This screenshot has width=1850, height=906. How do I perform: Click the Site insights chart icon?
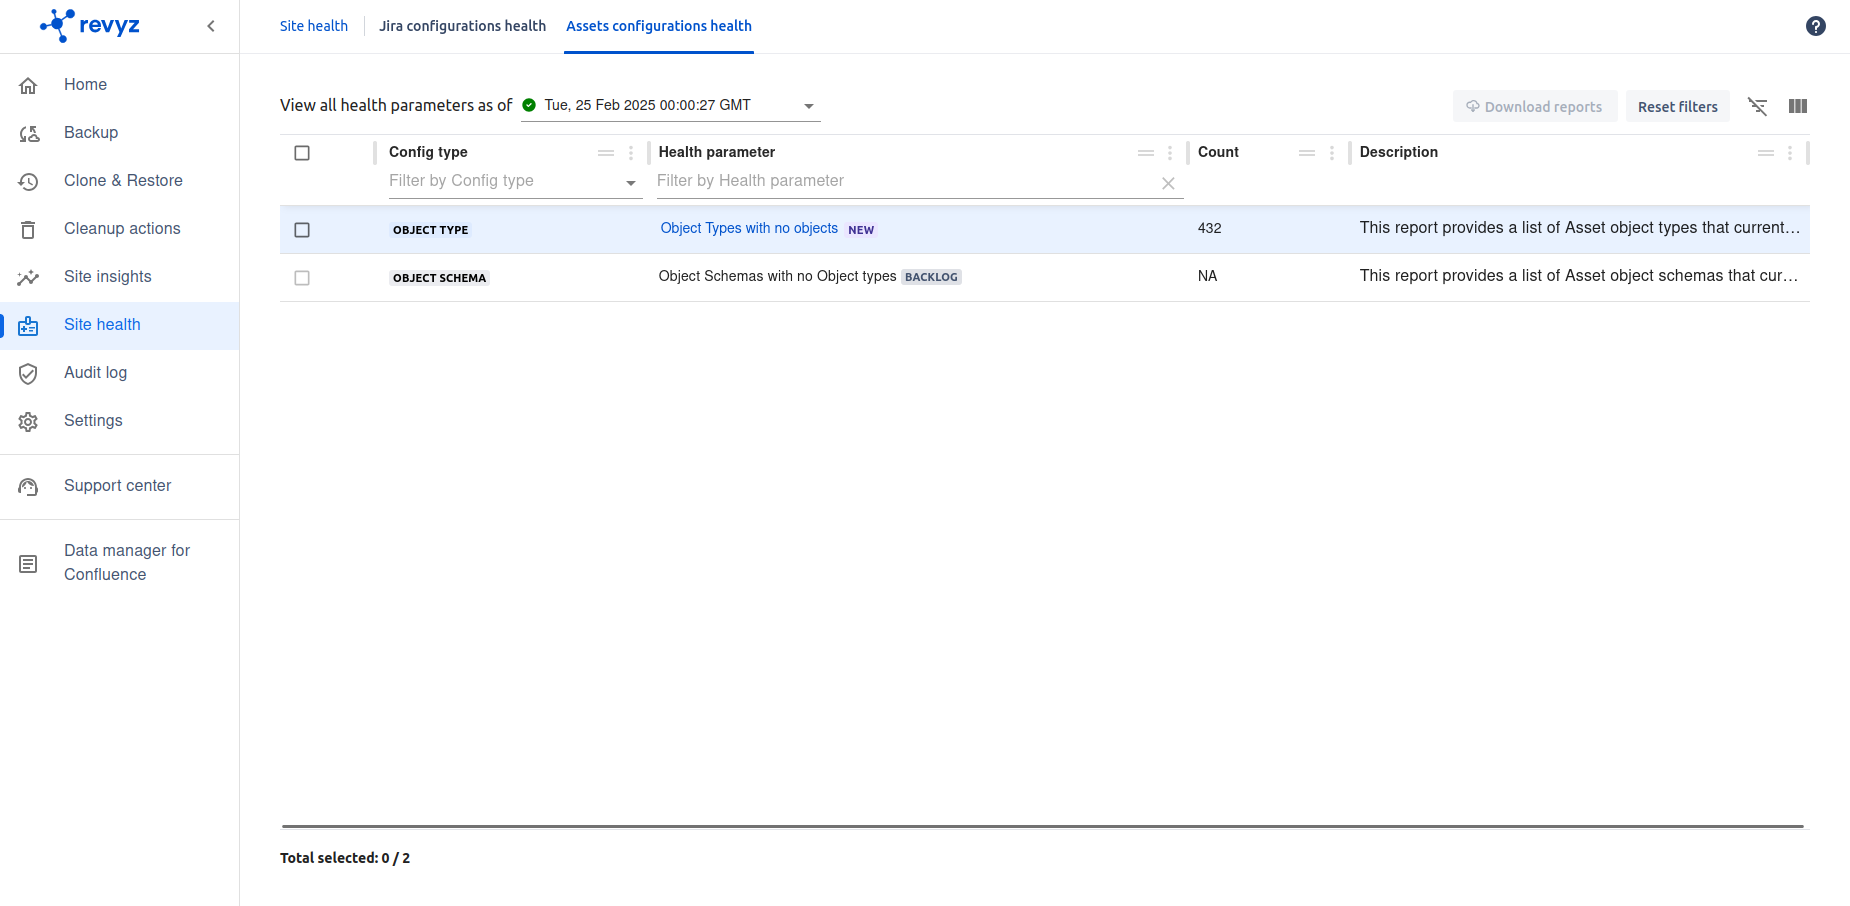[x=29, y=277]
